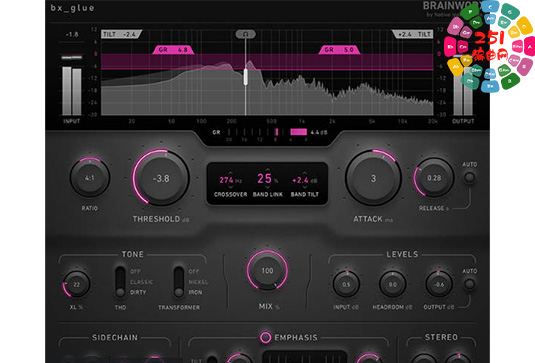Click the high band GR 5.0 tag
This screenshot has width=535, height=363.
339,50
